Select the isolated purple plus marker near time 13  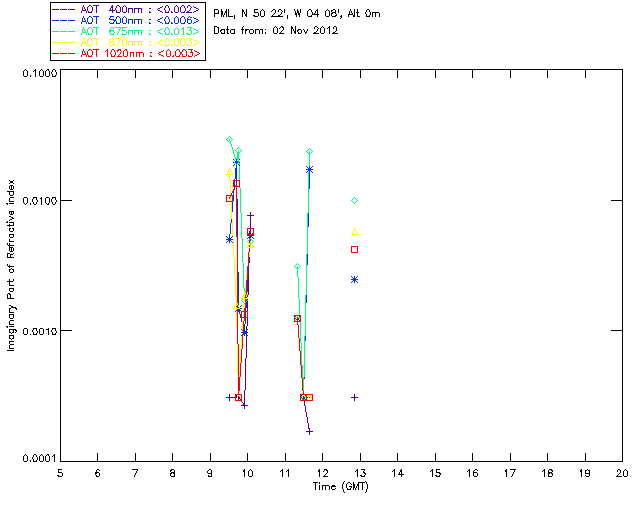355,397
